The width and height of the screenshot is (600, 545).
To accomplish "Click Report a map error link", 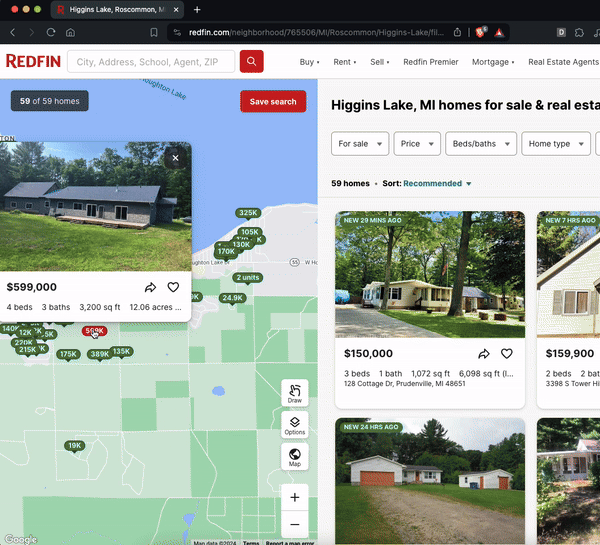I will click(290, 542).
